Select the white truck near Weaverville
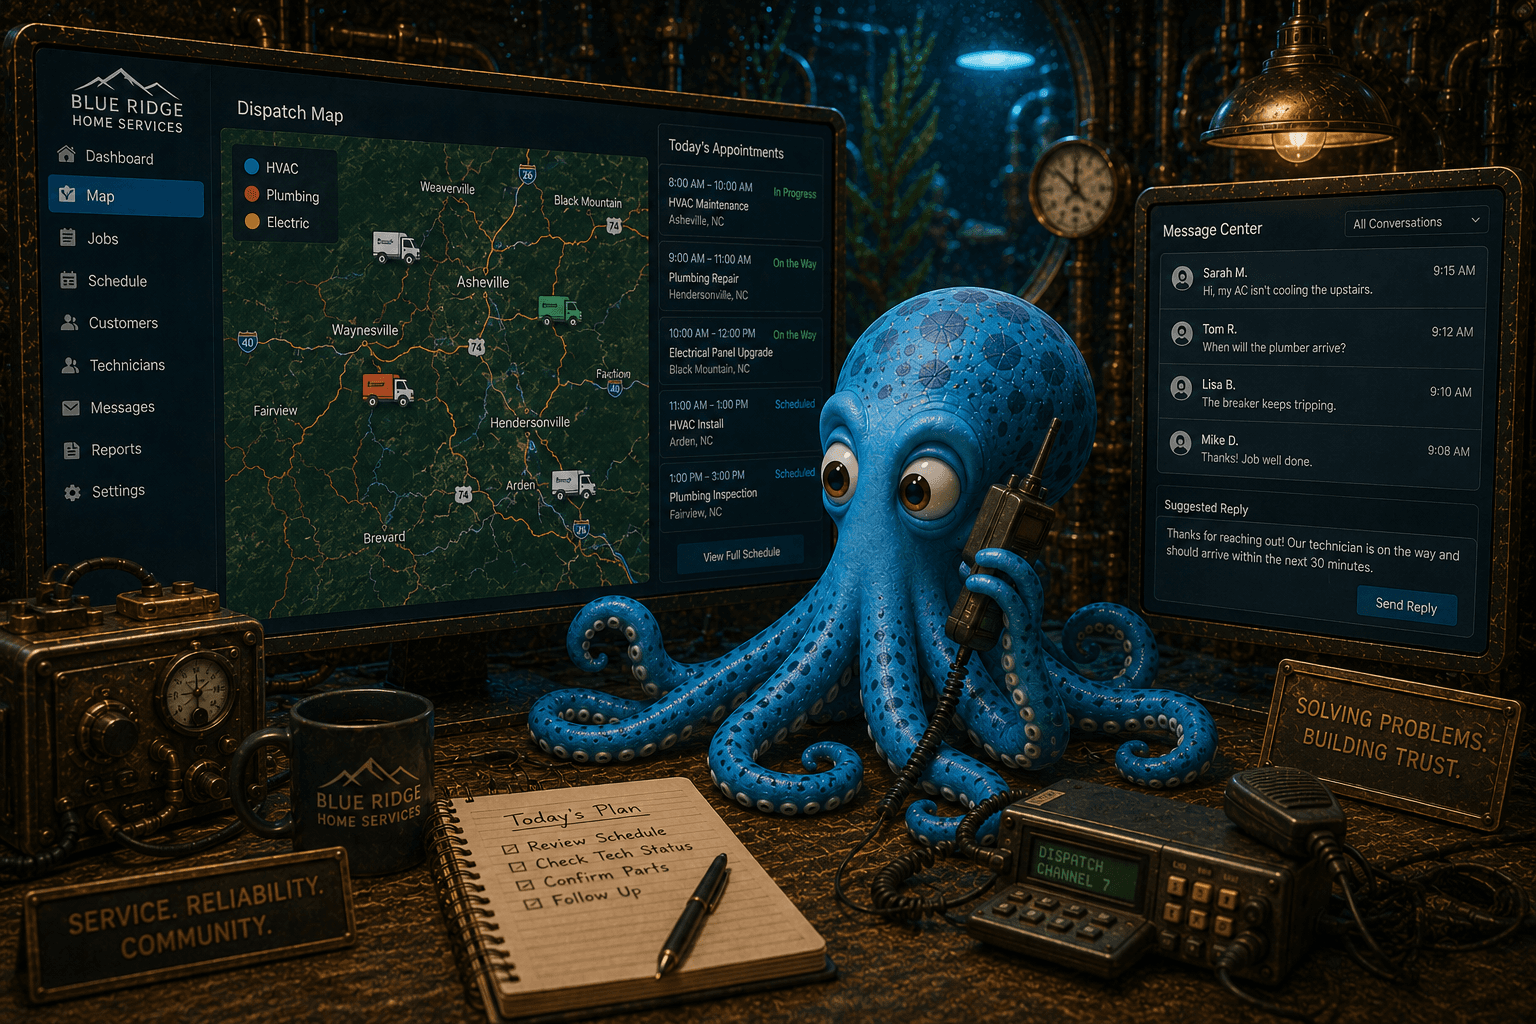1536x1024 pixels. click(395, 246)
